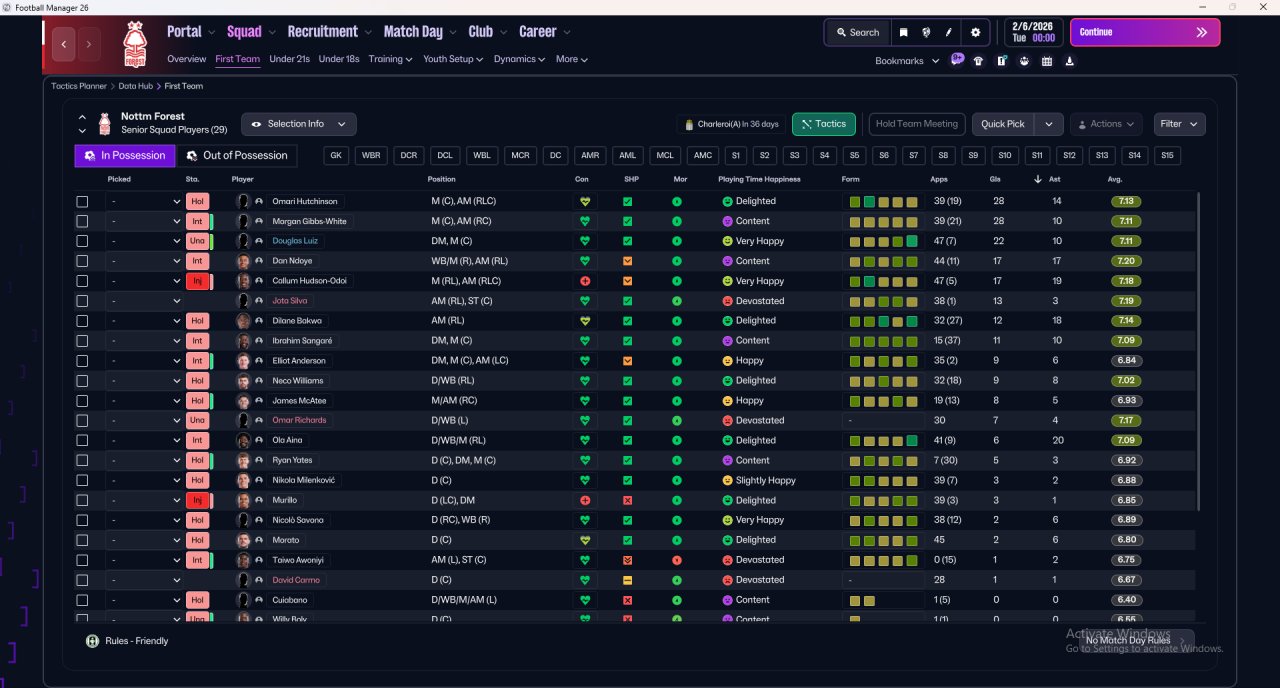Open the Filter dropdown
This screenshot has width=1280, height=688.
coord(1179,124)
